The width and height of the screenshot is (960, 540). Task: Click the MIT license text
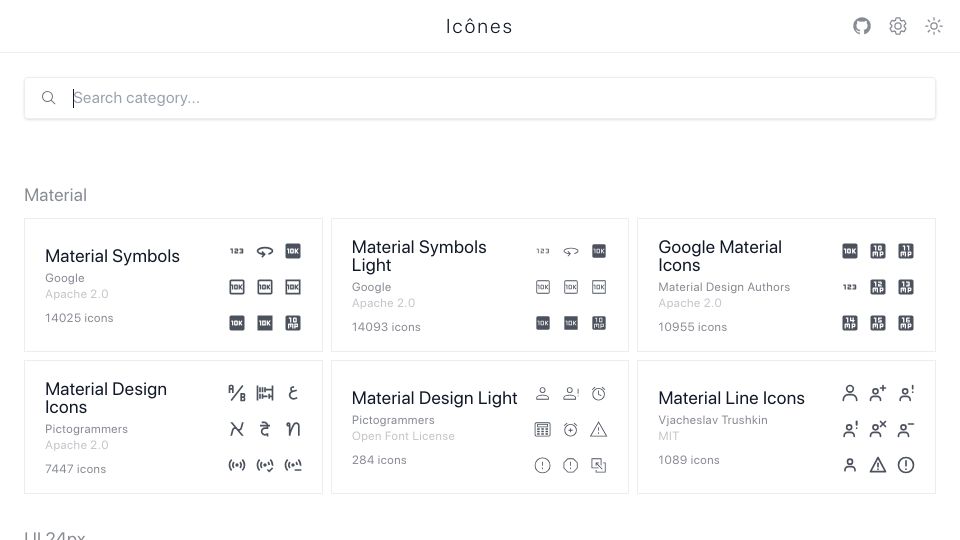pos(669,436)
